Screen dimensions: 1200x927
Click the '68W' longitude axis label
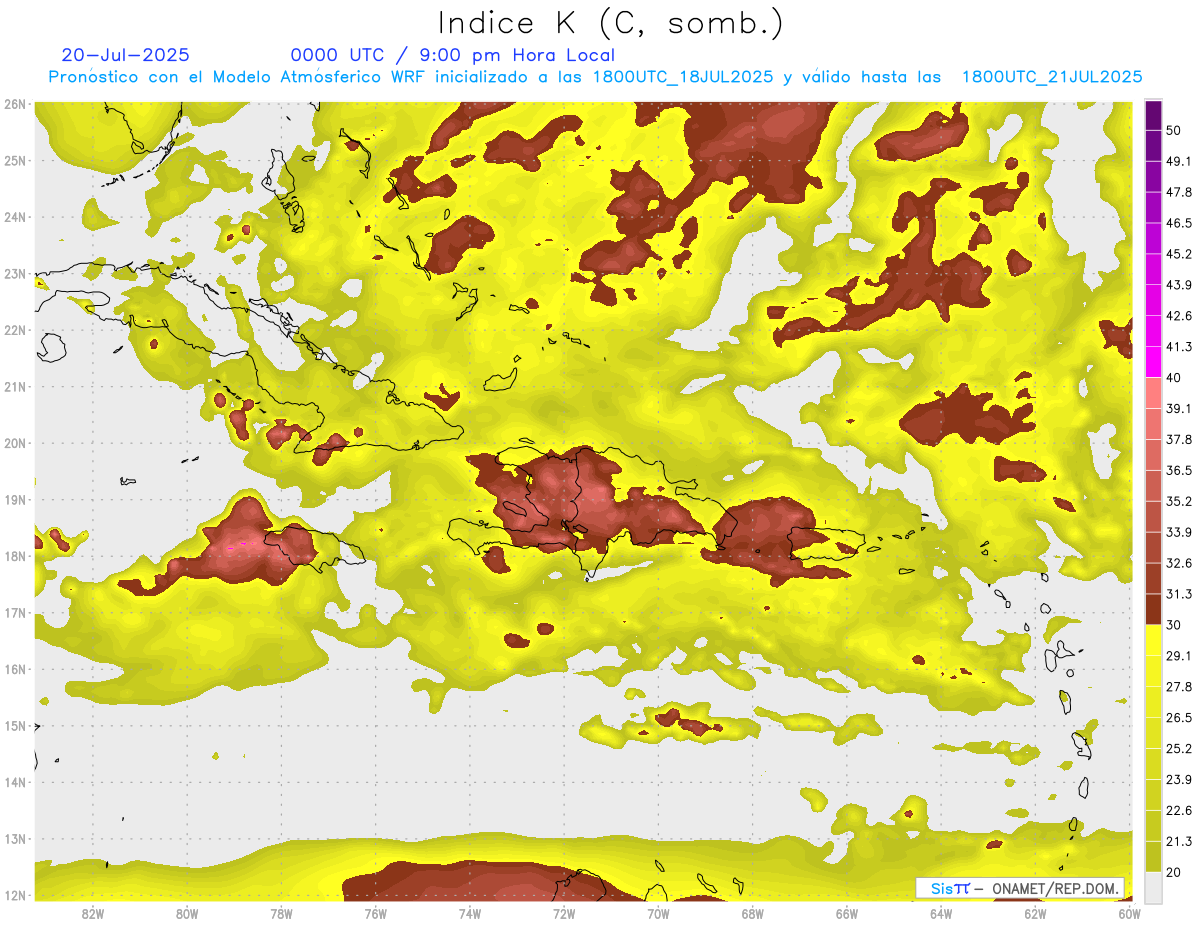(x=753, y=913)
